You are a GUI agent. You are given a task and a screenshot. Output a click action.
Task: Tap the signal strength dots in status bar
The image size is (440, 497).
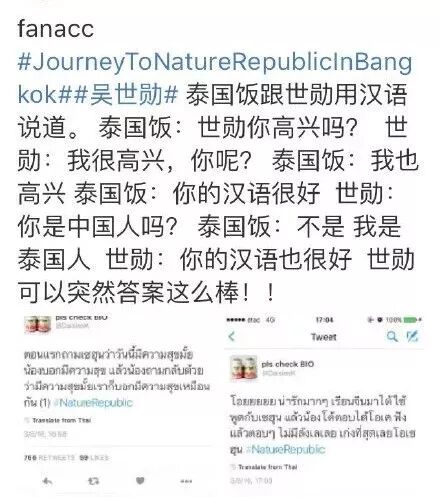[235, 320]
